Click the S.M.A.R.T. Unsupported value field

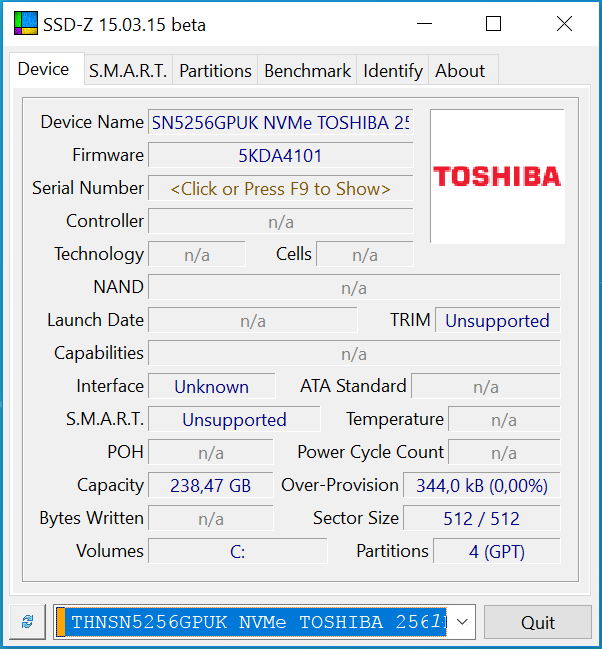pyautogui.click(x=234, y=420)
